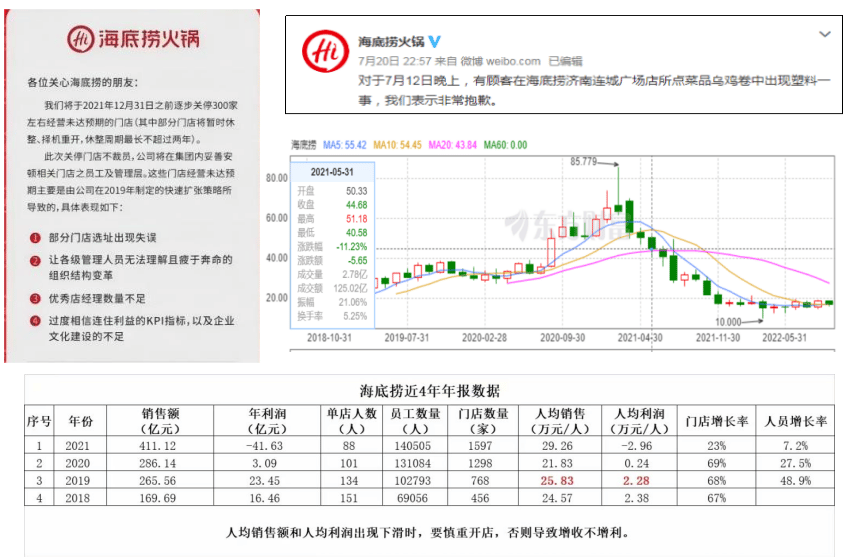Click the 2021-05-31 date in tooltip

pyautogui.click(x=332, y=172)
